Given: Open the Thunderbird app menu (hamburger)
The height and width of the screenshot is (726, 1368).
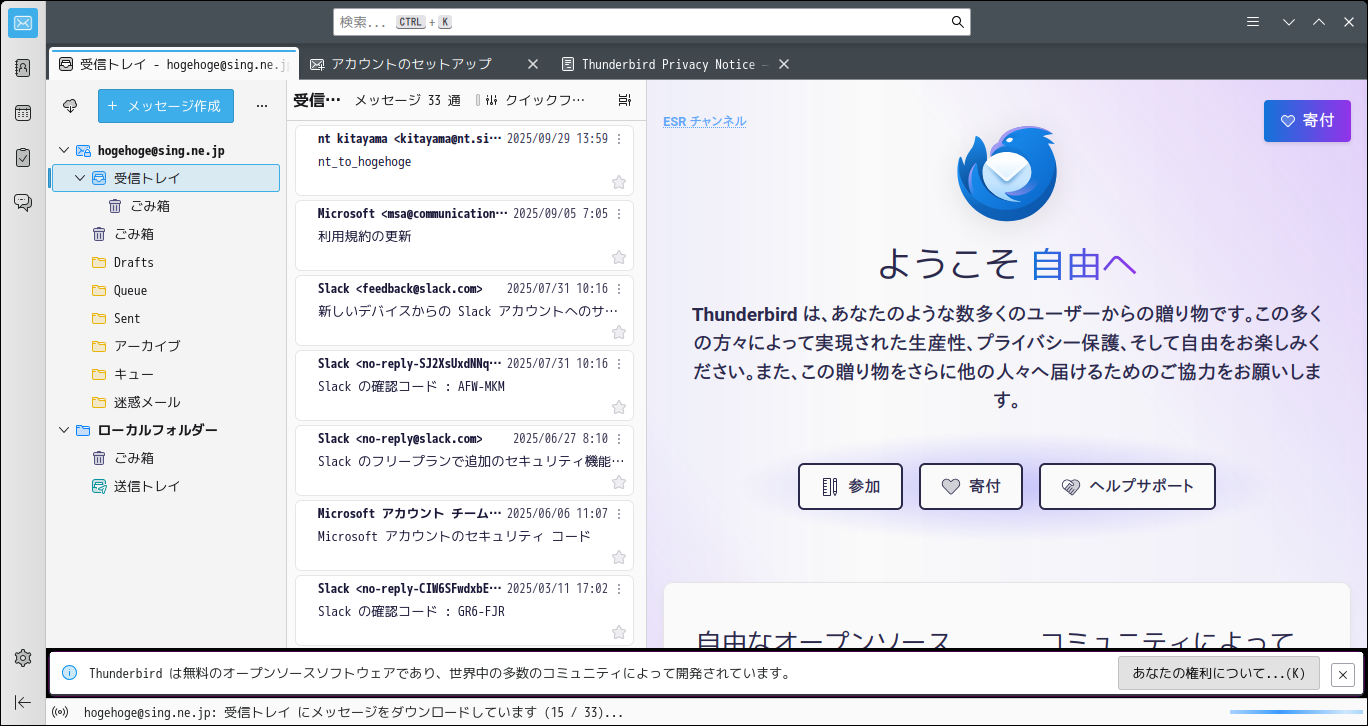Looking at the screenshot, I should click(x=1253, y=22).
